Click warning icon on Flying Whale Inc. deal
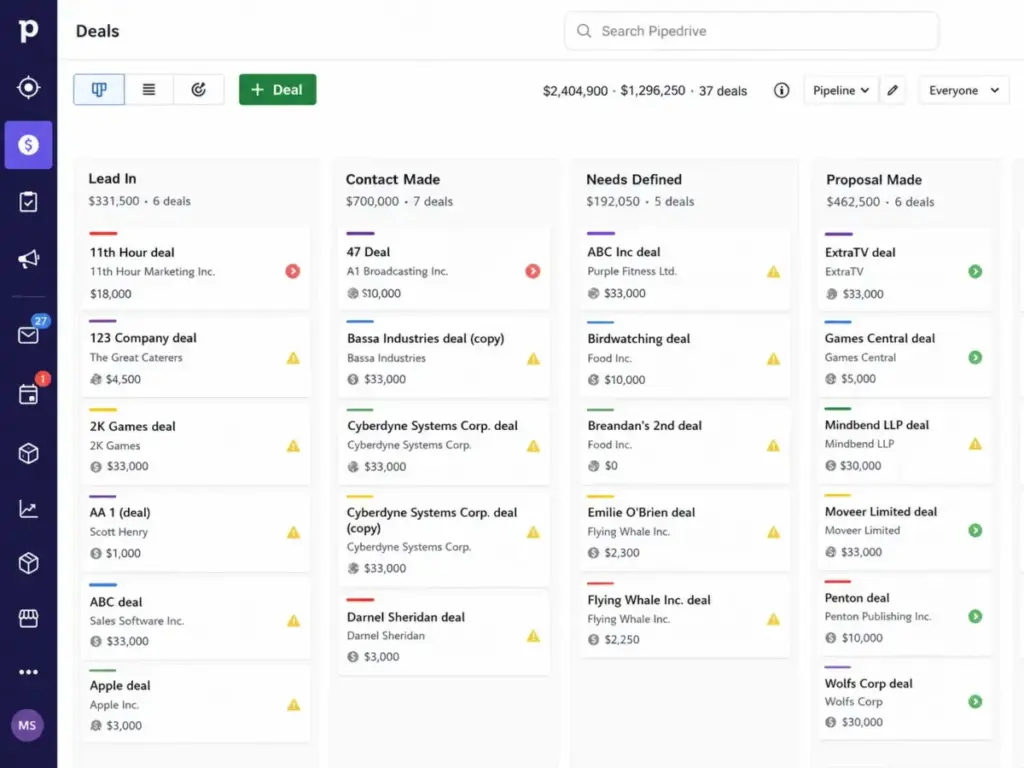Viewport: 1024px width, 768px height. [x=773, y=619]
